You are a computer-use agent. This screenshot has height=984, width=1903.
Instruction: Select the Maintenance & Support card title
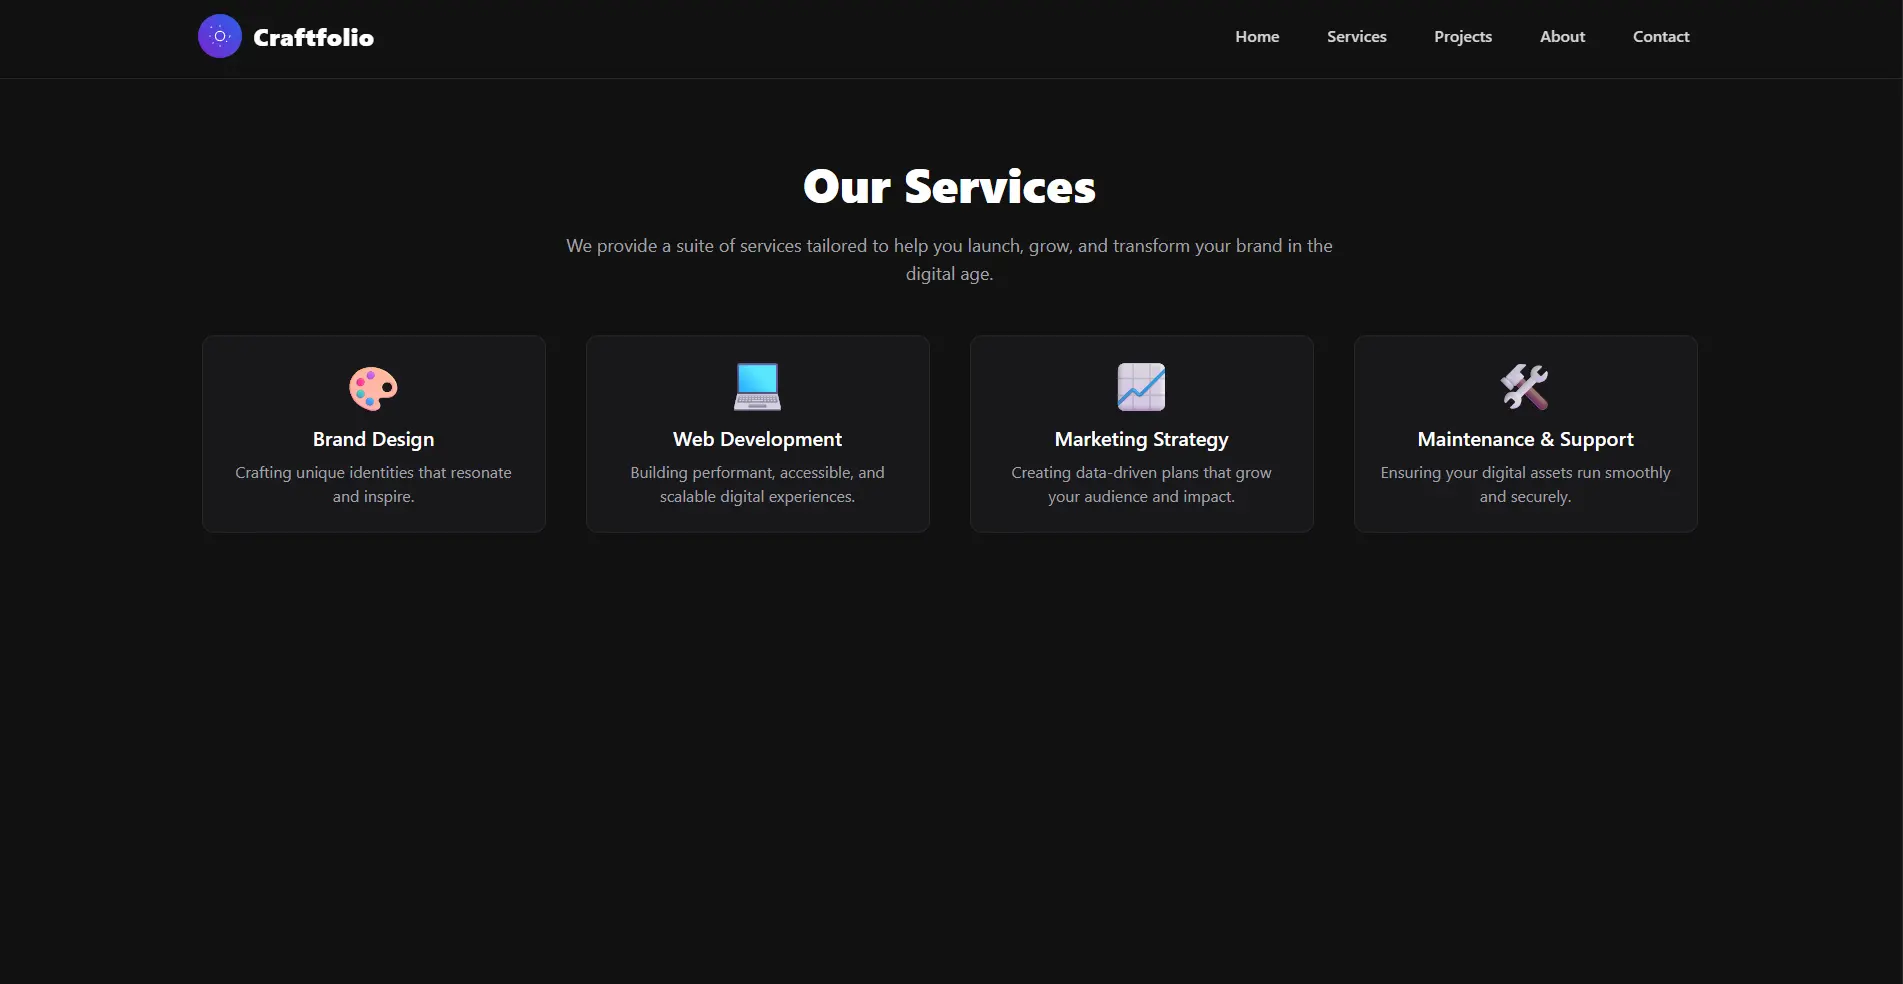tap(1525, 439)
